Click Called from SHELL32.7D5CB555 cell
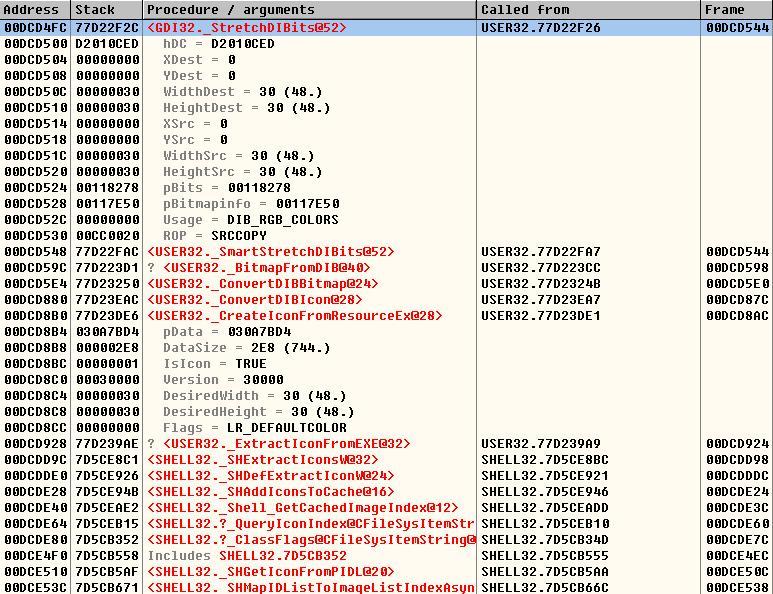Image resolution: width=773 pixels, height=594 pixels. point(545,556)
